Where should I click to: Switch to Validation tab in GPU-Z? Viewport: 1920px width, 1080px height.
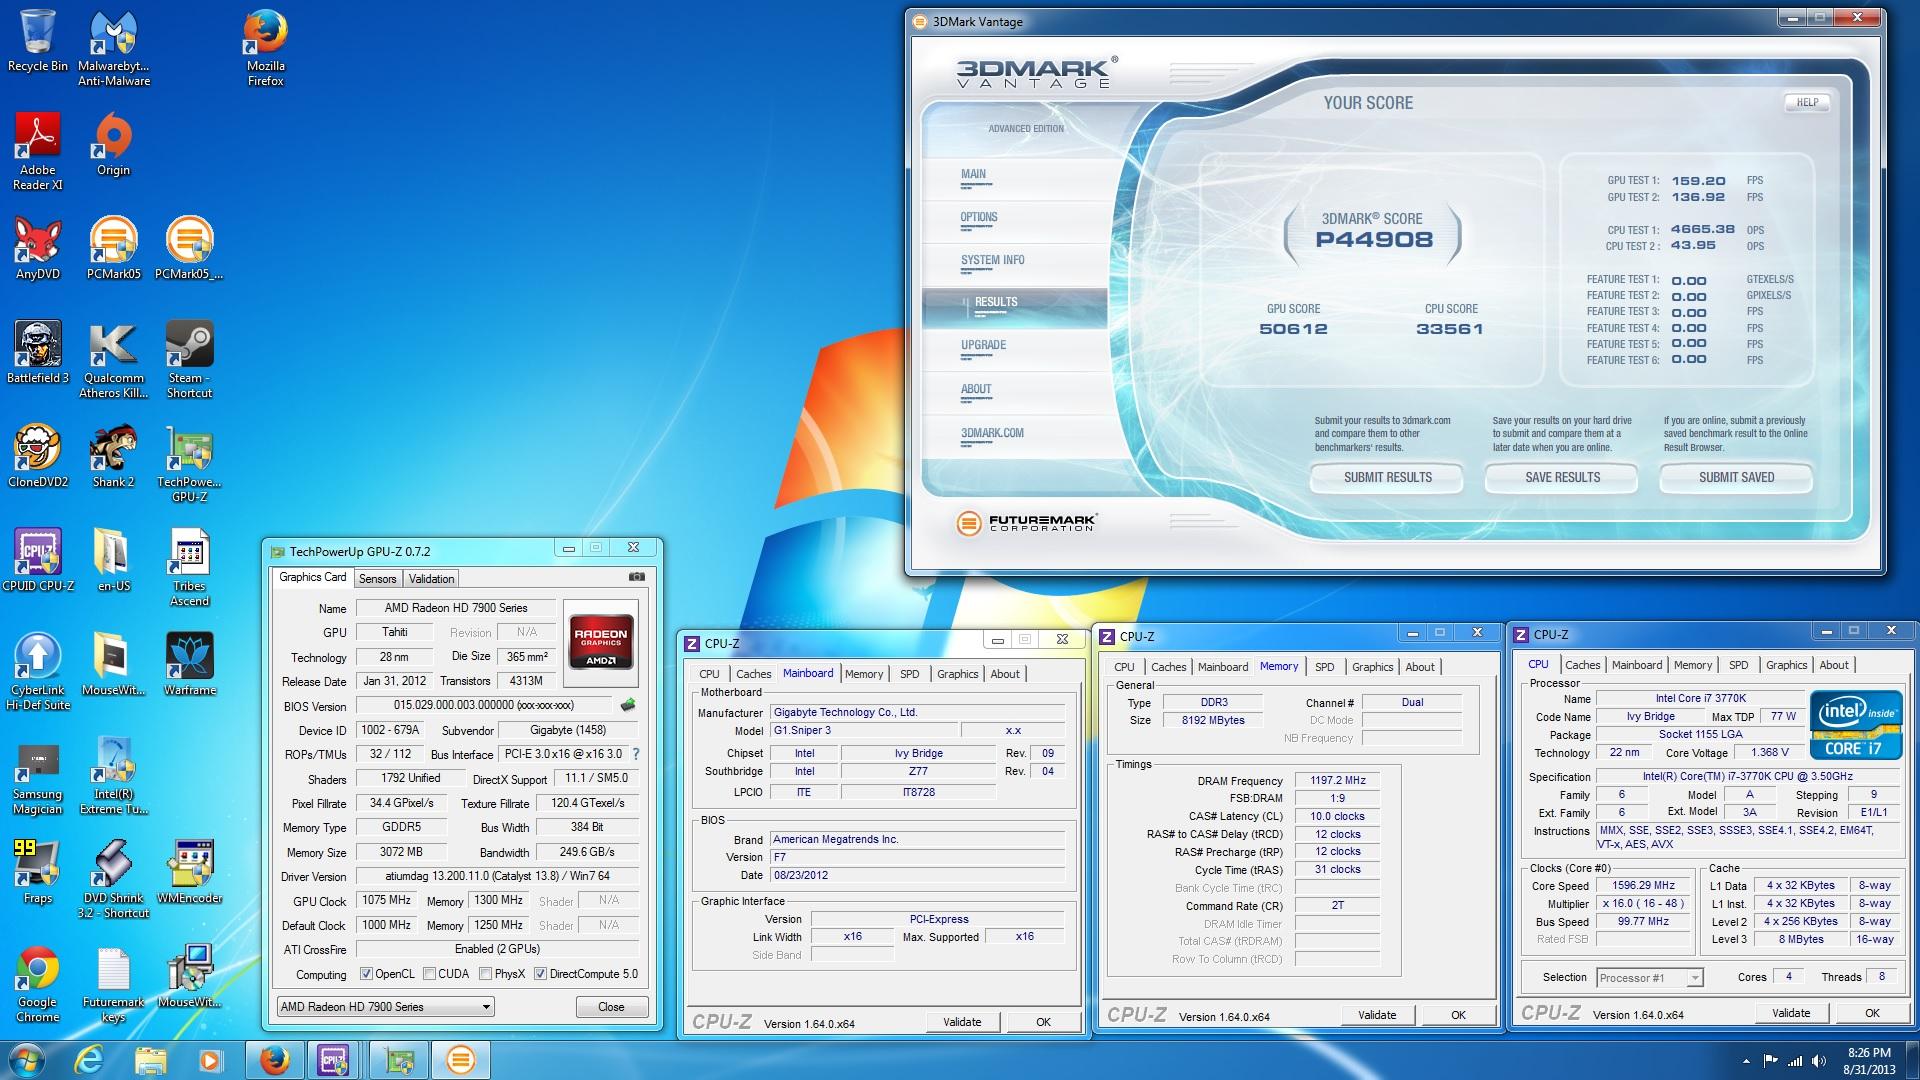click(x=431, y=579)
